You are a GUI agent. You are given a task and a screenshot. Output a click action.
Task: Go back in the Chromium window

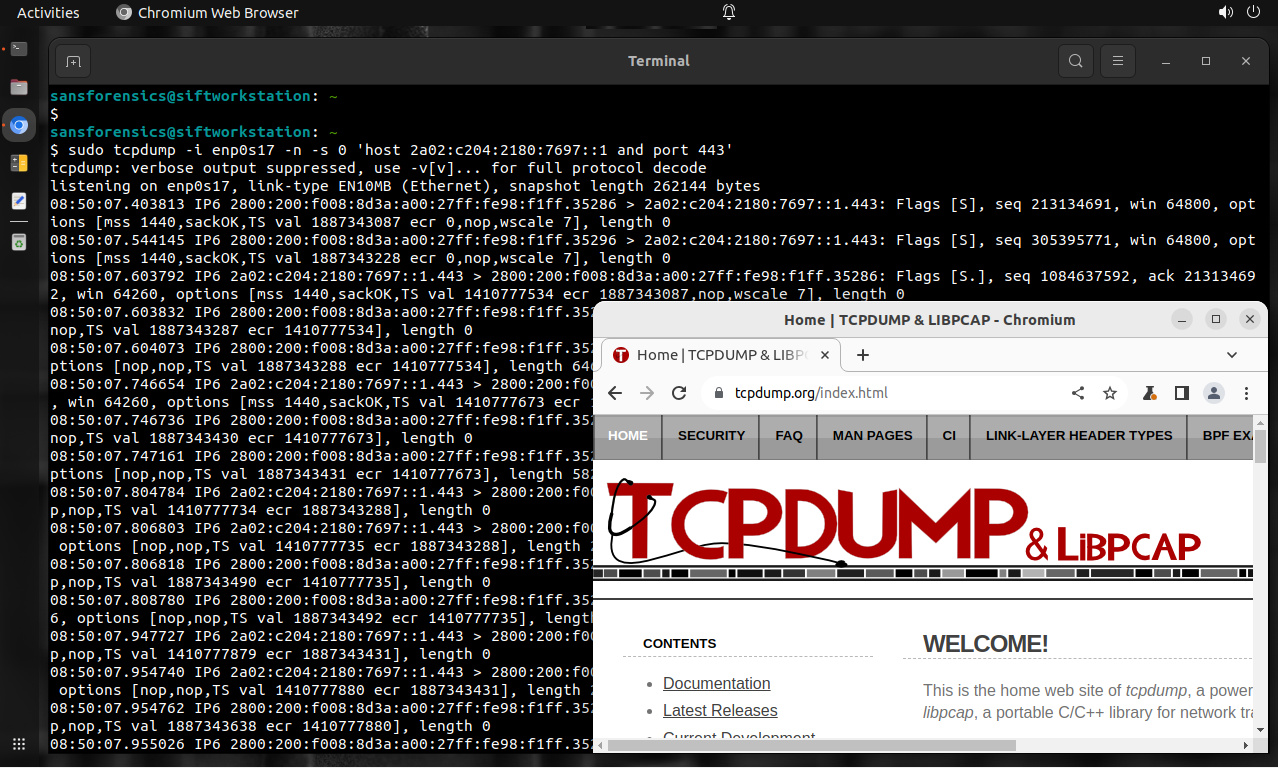tap(615, 393)
